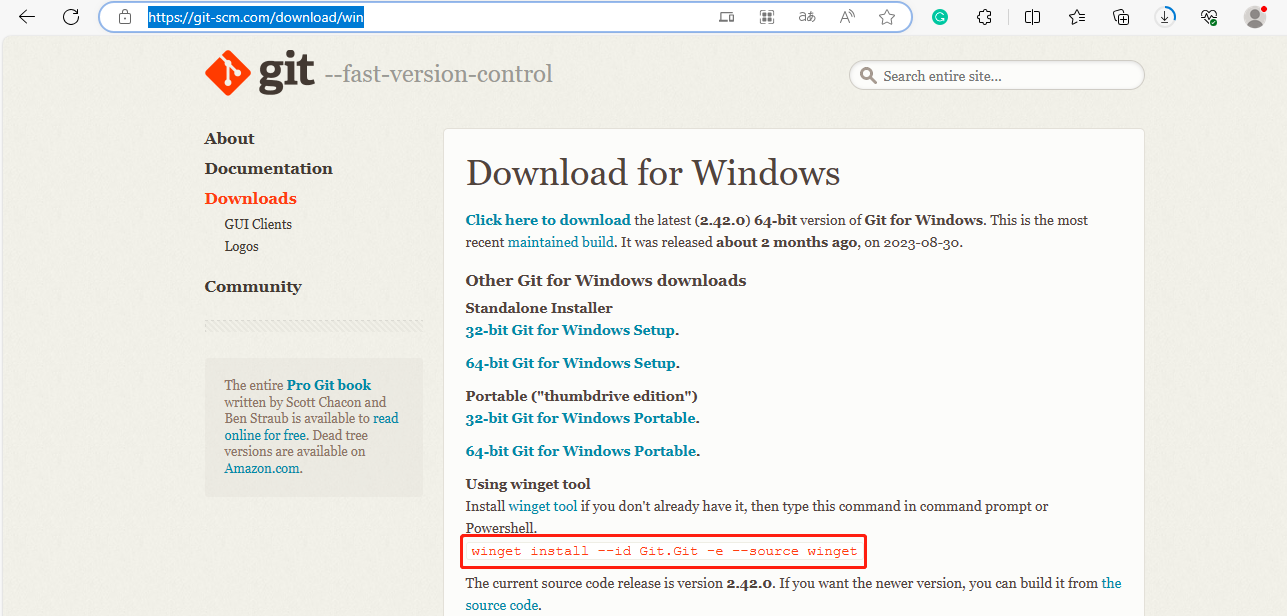This screenshot has height=616, width=1287.
Task: Open winget tool link
Action: (543, 507)
